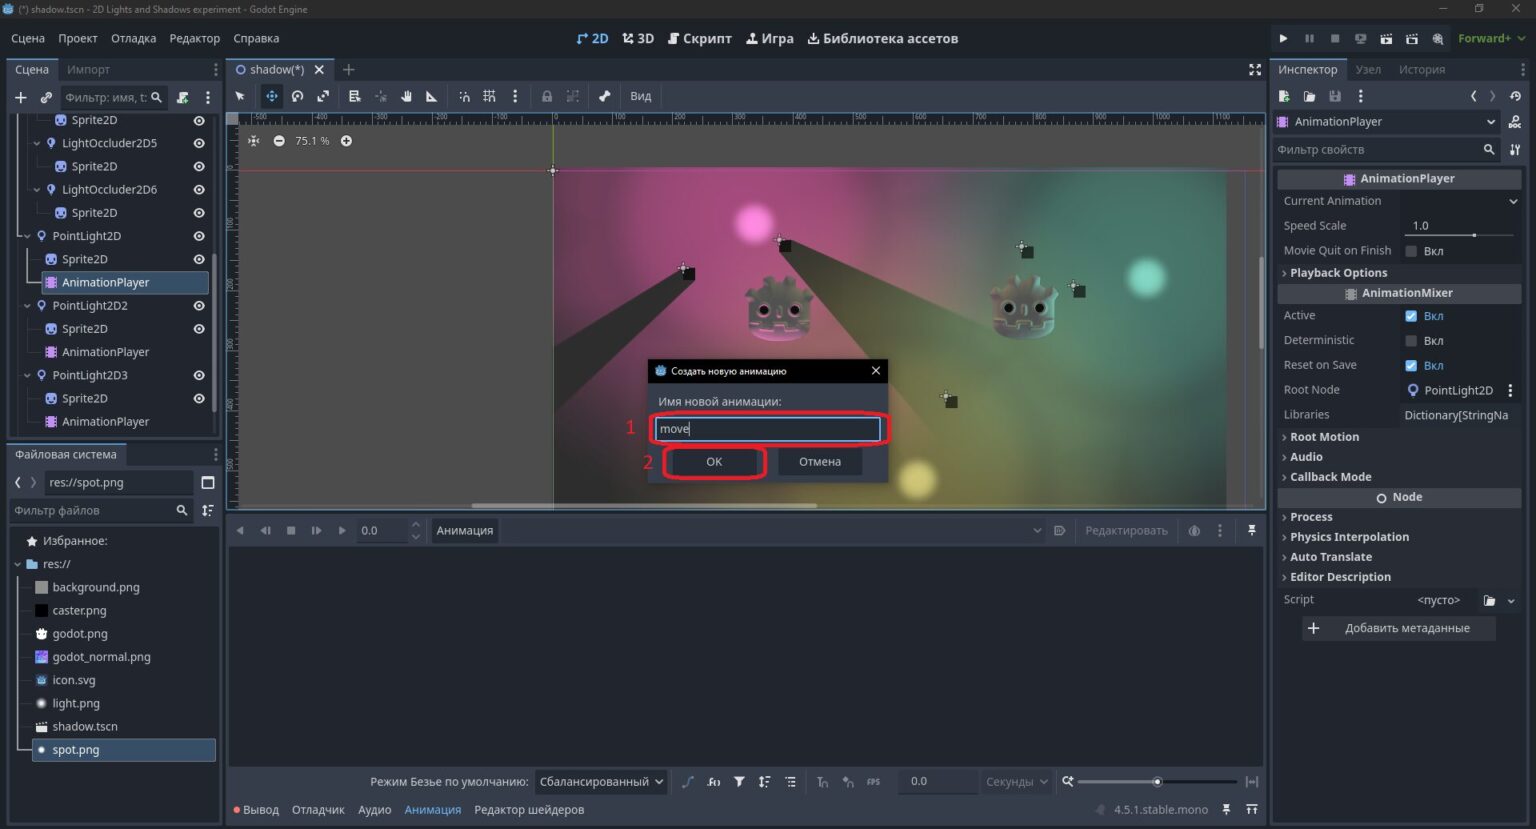
Task: Click Отмена in the animation dialog
Action: pos(820,462)
